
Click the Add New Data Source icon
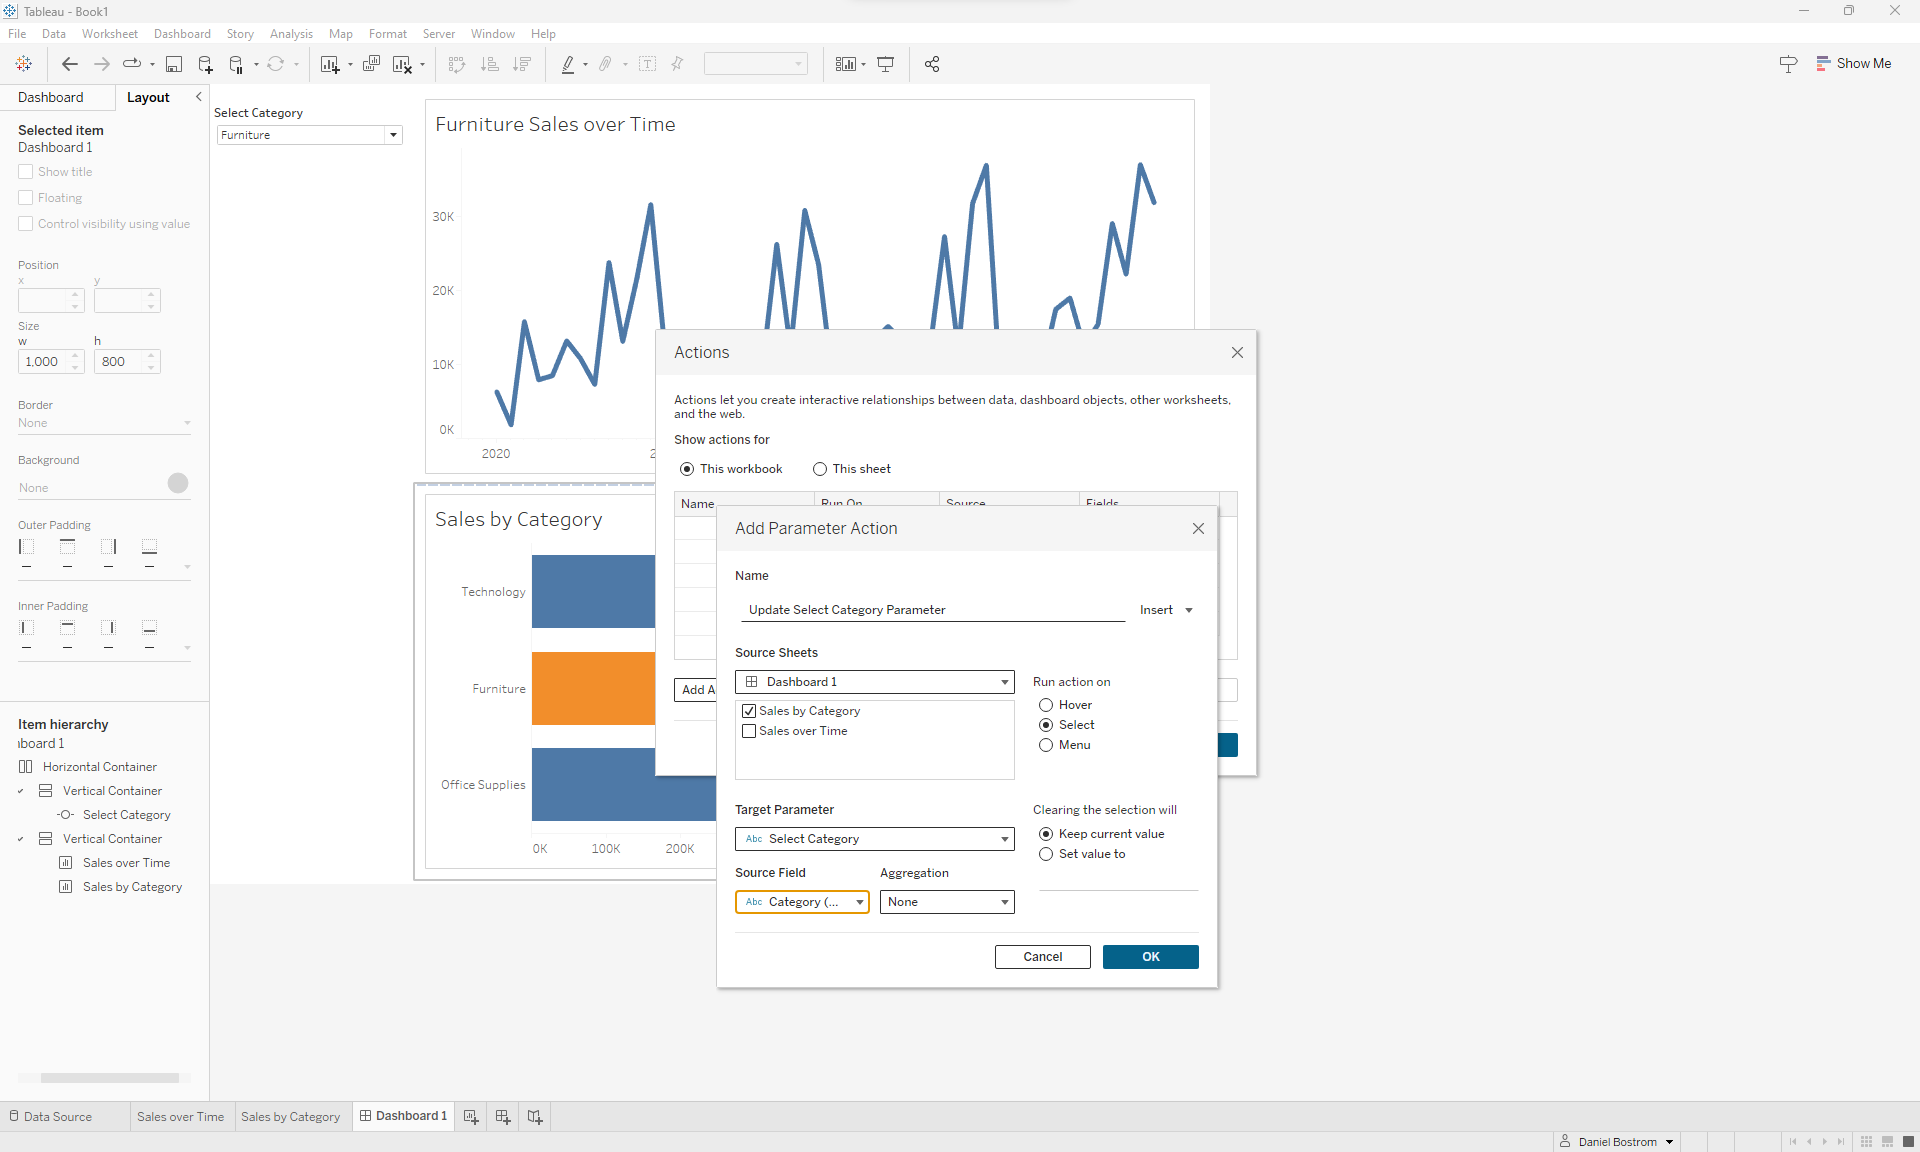(205, 64)
